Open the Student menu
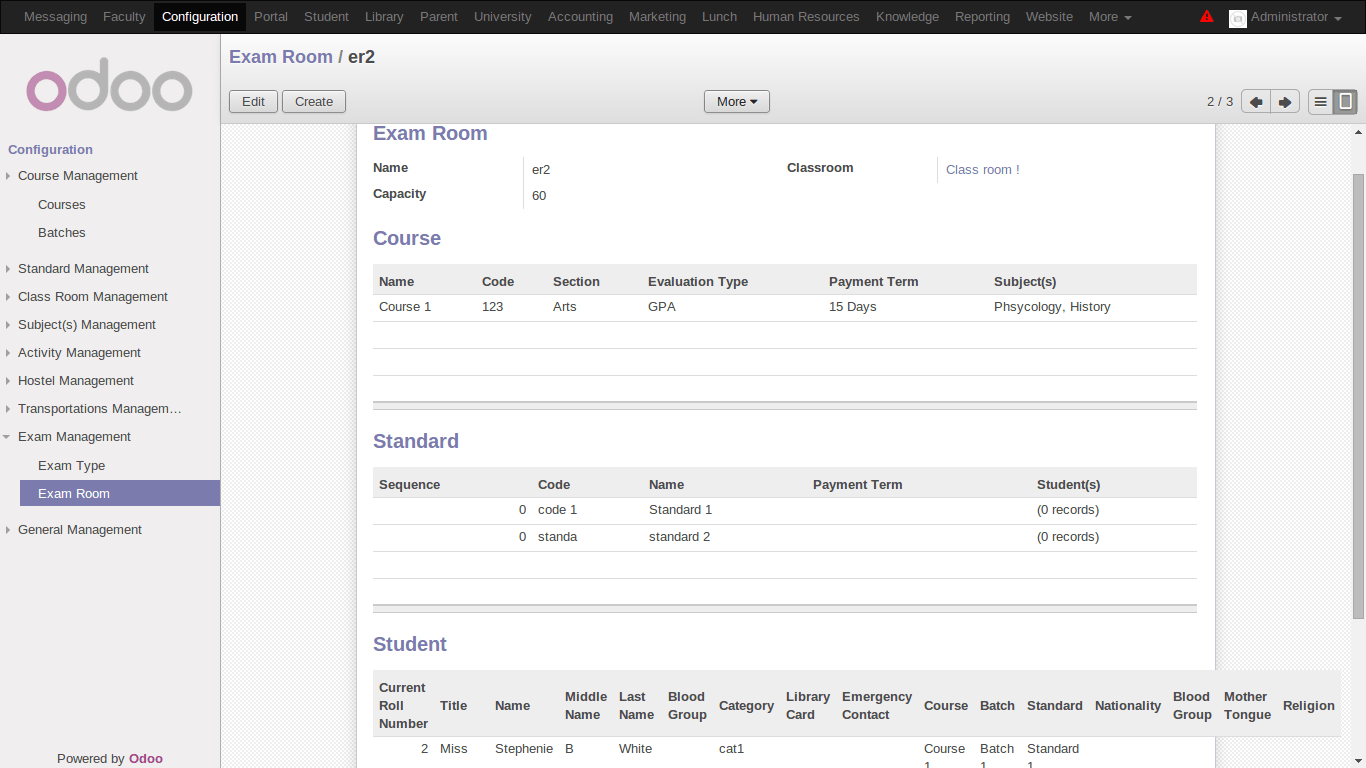Image resolution: width=1366 pixels, height=768 pixels. tap(326, 17)
